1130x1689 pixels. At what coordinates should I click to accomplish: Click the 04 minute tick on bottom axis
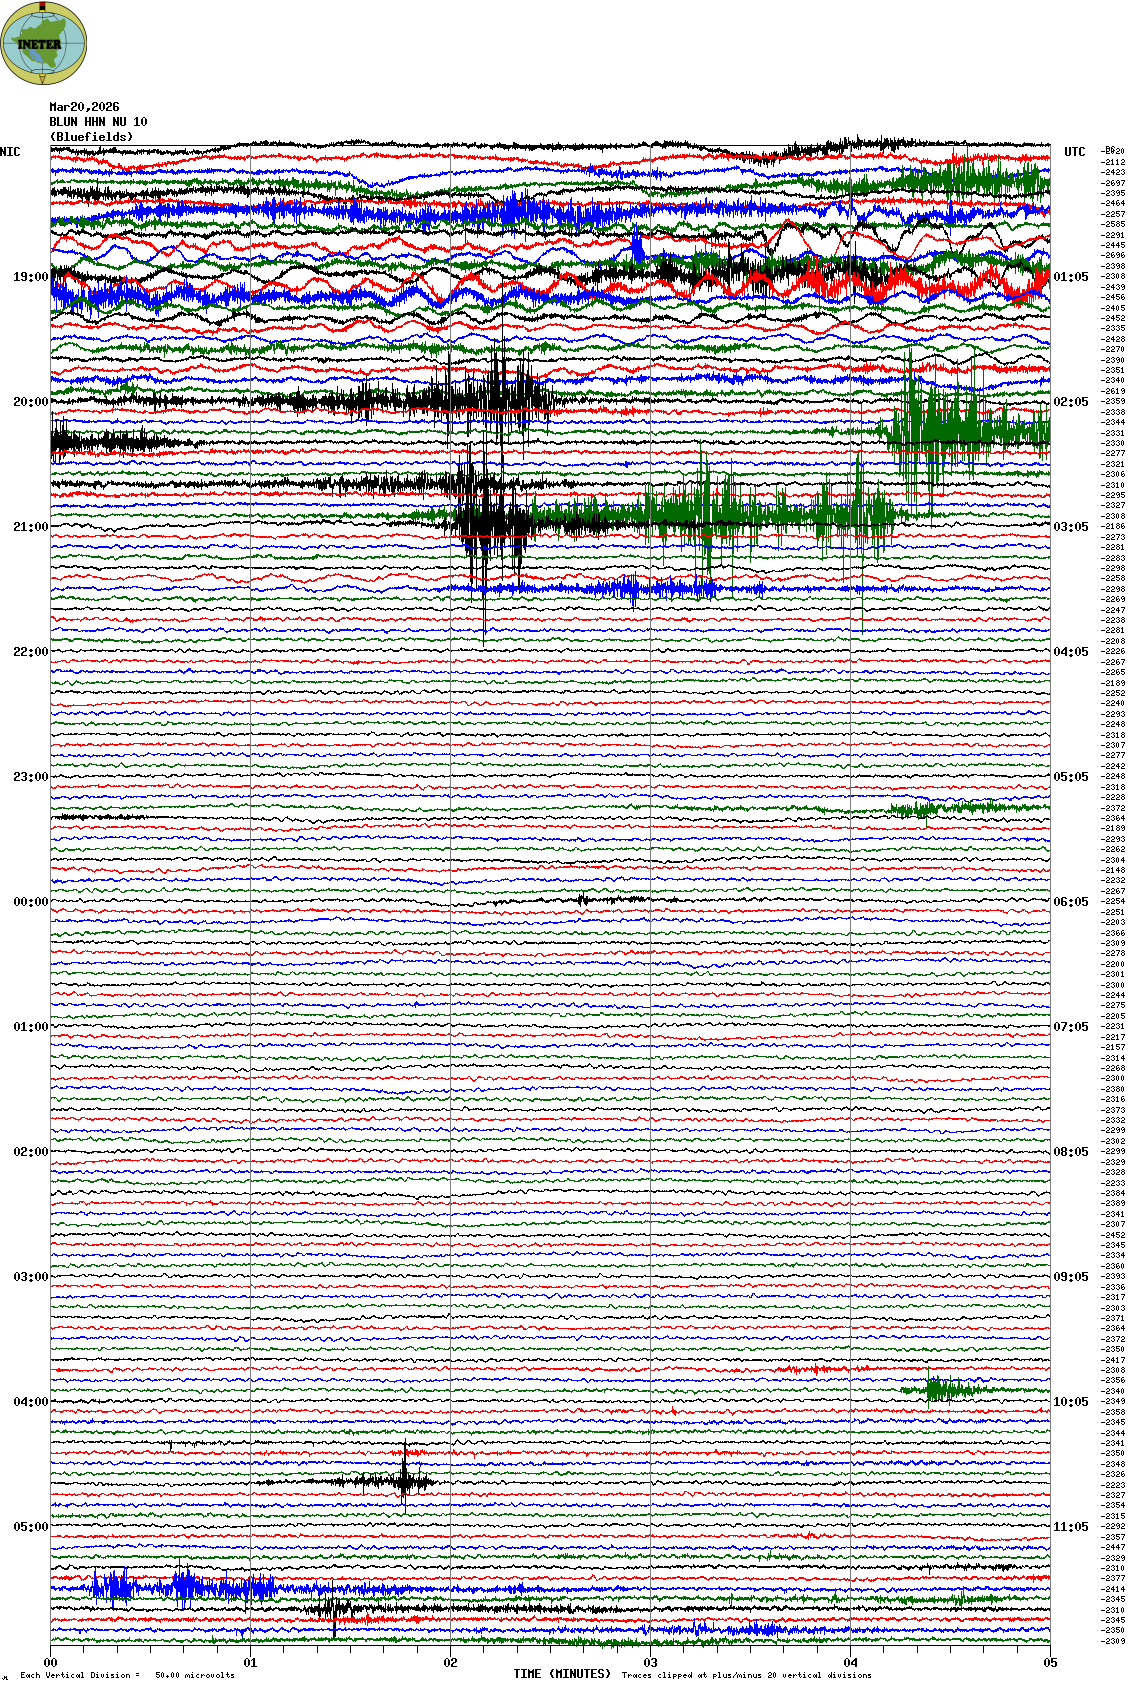coord(851,1663)
